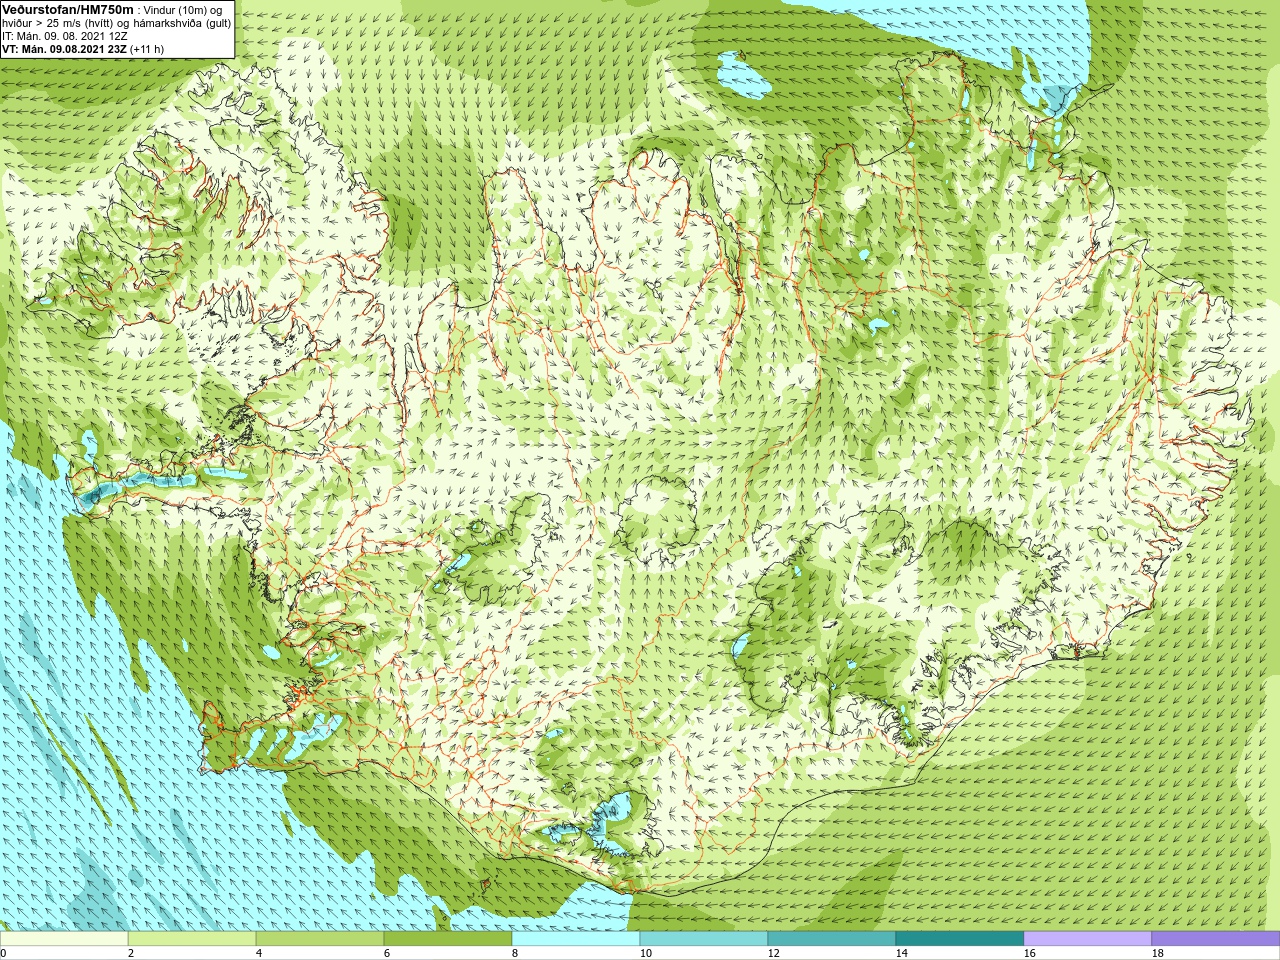
Task: Click the Veðurstofan/HM750m title text
Action: click(x=68, y=9)
